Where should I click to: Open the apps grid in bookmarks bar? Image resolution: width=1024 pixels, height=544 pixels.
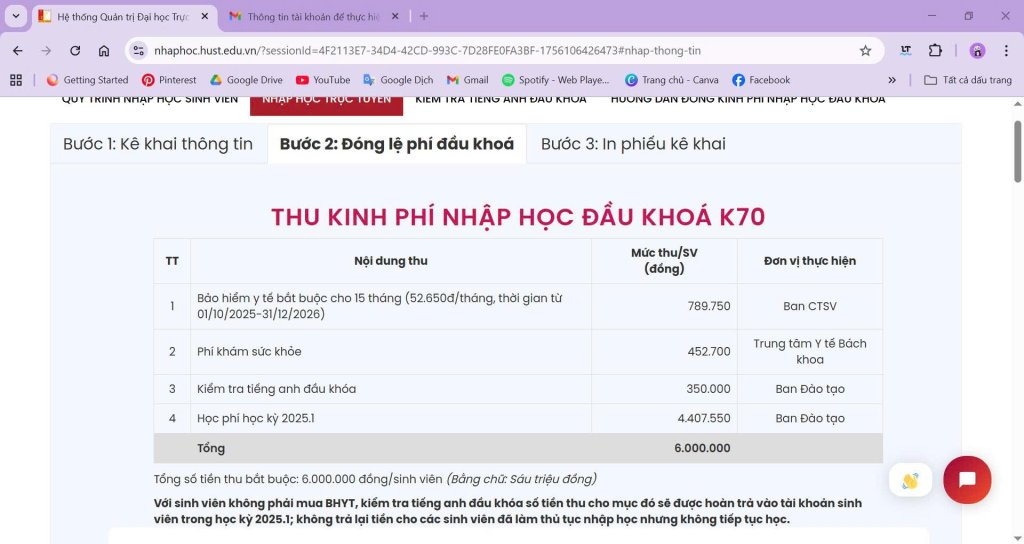(16, 80)
